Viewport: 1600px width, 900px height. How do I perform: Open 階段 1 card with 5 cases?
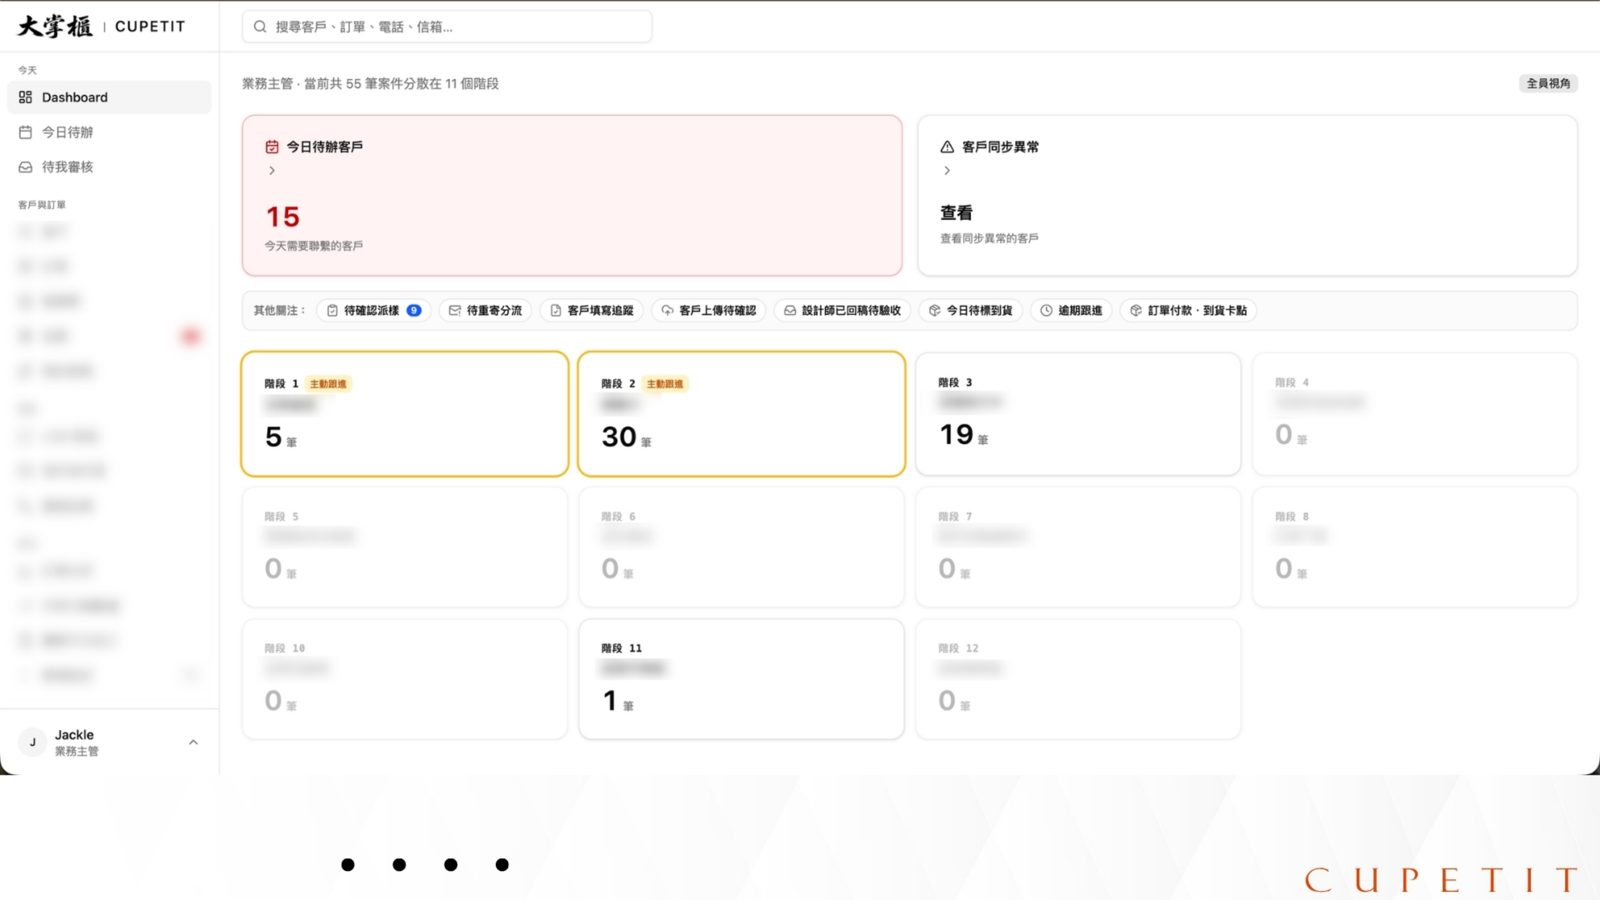(405, 414)
